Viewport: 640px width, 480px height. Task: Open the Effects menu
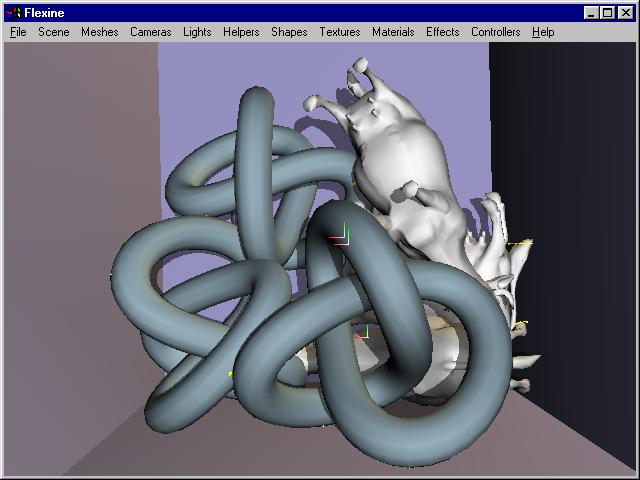coord(442,32)
